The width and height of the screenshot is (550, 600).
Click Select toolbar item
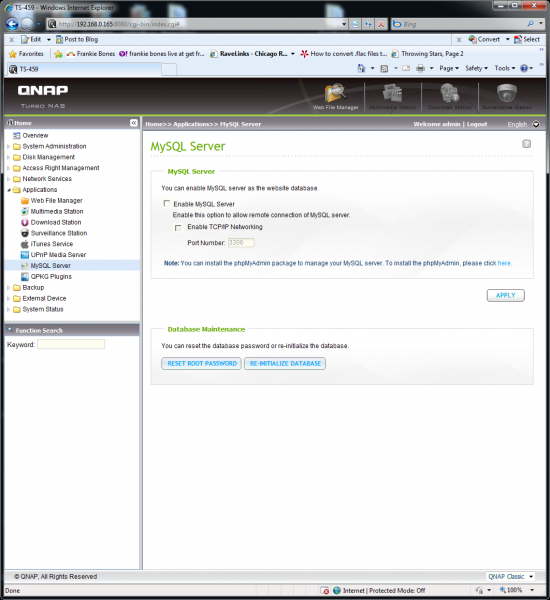tap(527, 39)
